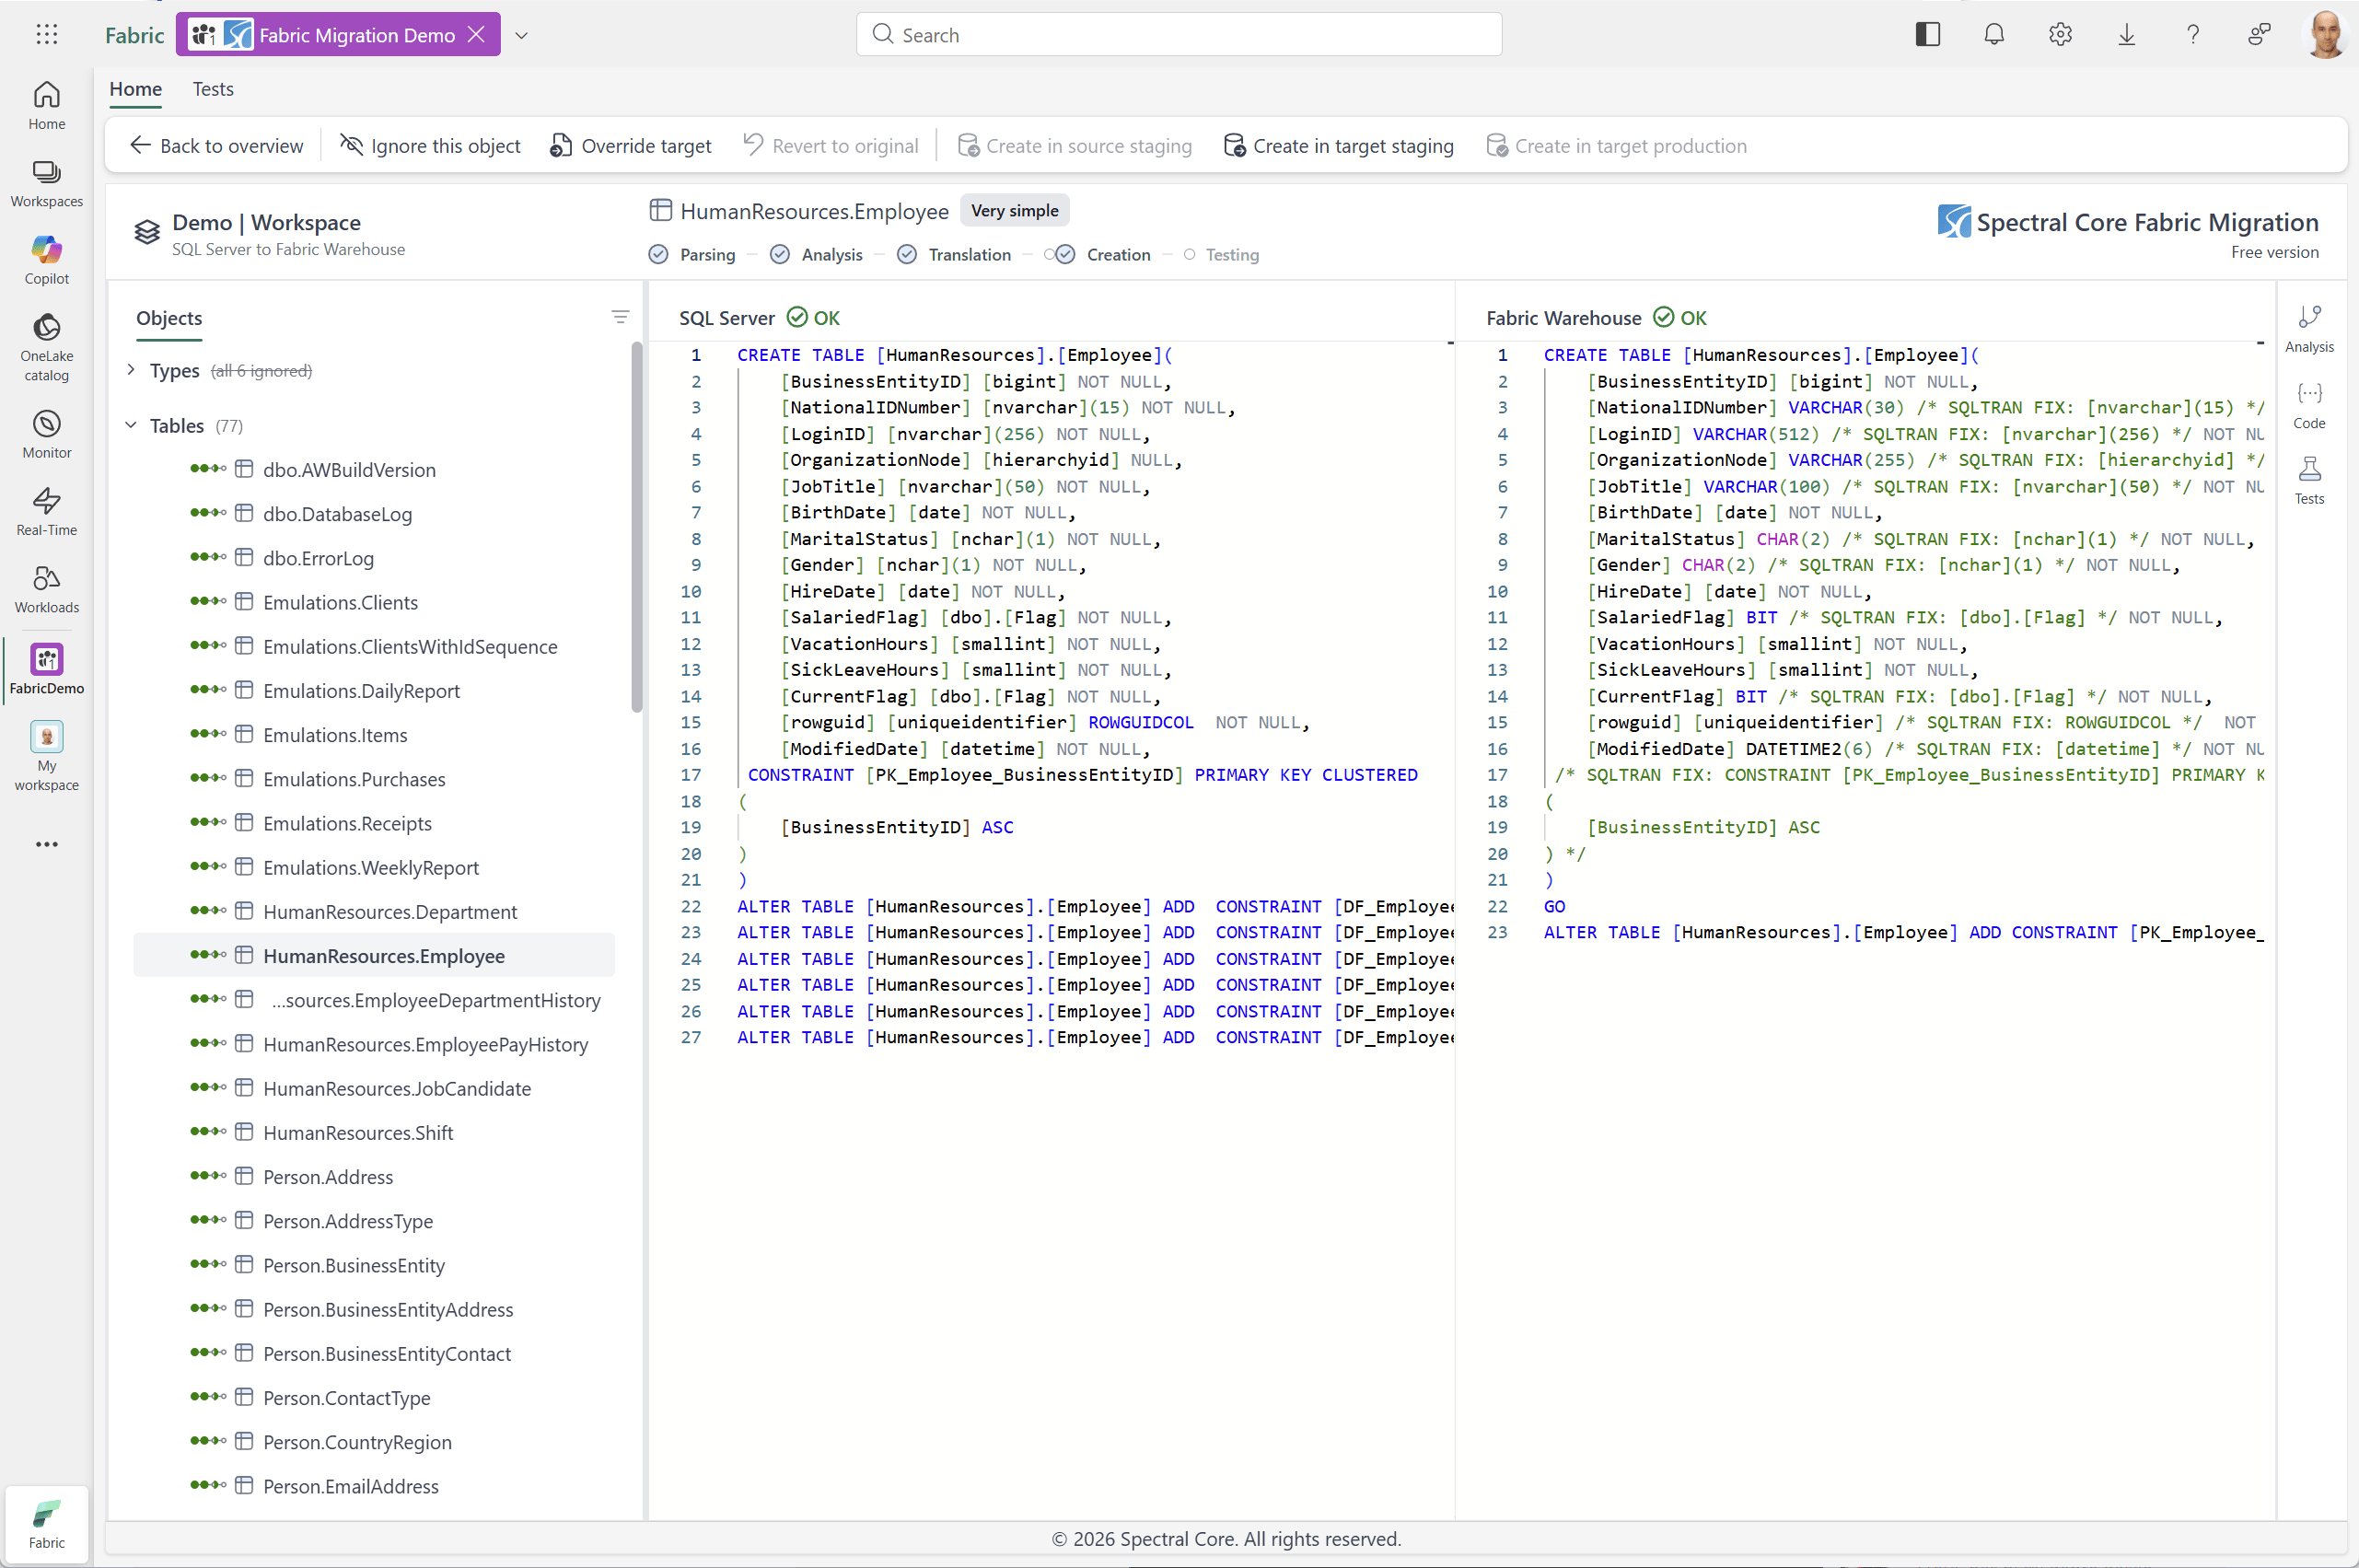2359x1568 pixels.
Task: Switch to the Tests tab
Action: click(213, 89)
